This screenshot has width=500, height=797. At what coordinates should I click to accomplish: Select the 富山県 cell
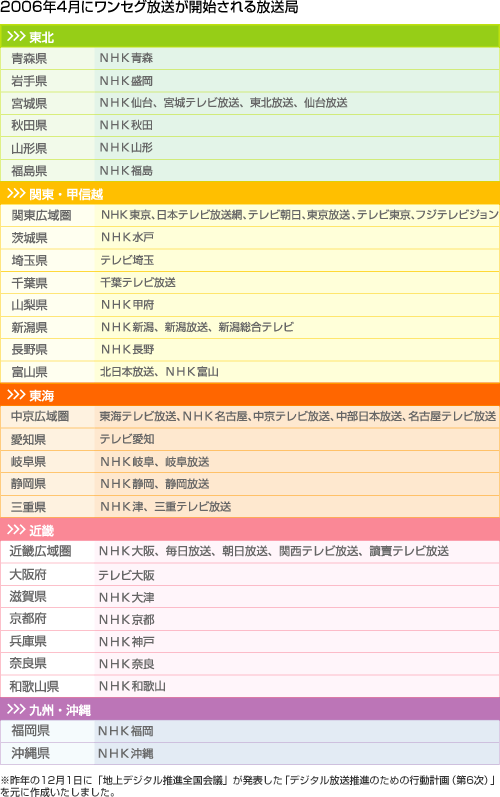click(47, 372)
